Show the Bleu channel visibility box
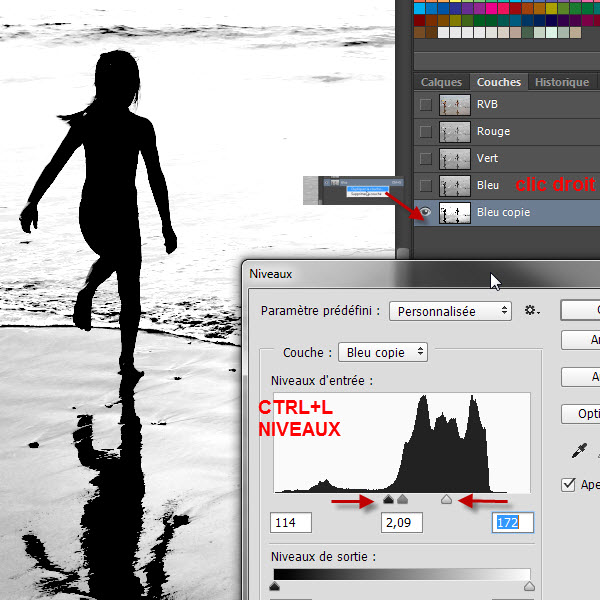Image resolution: width=600 pixels, height=600 pixels. (x=426, y=186)
